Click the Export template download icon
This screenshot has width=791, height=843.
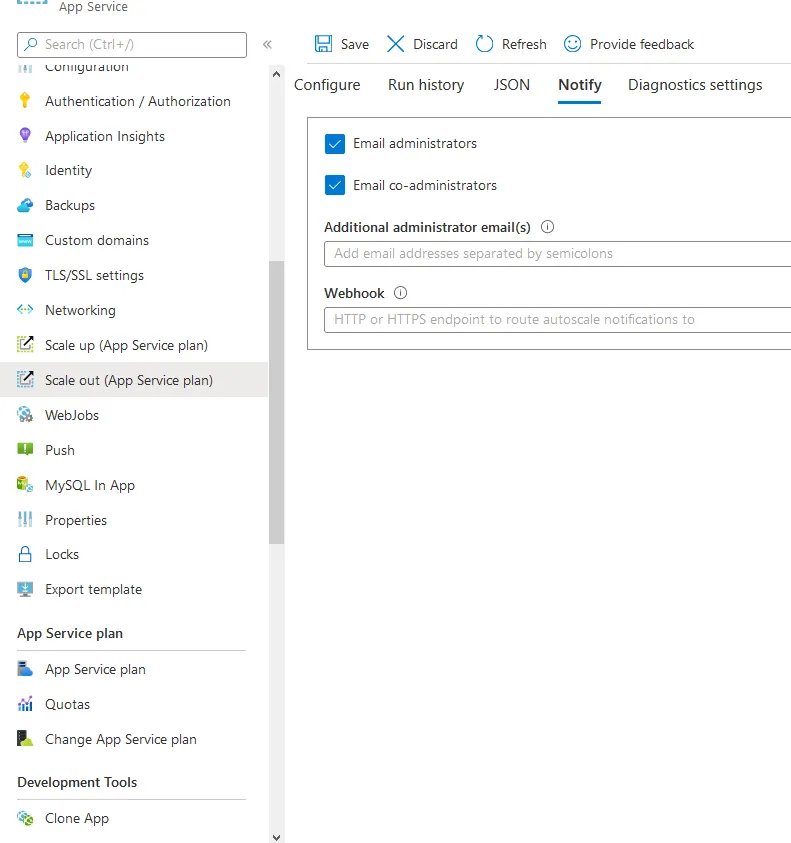pyautogui.click(x=25, y=589)
